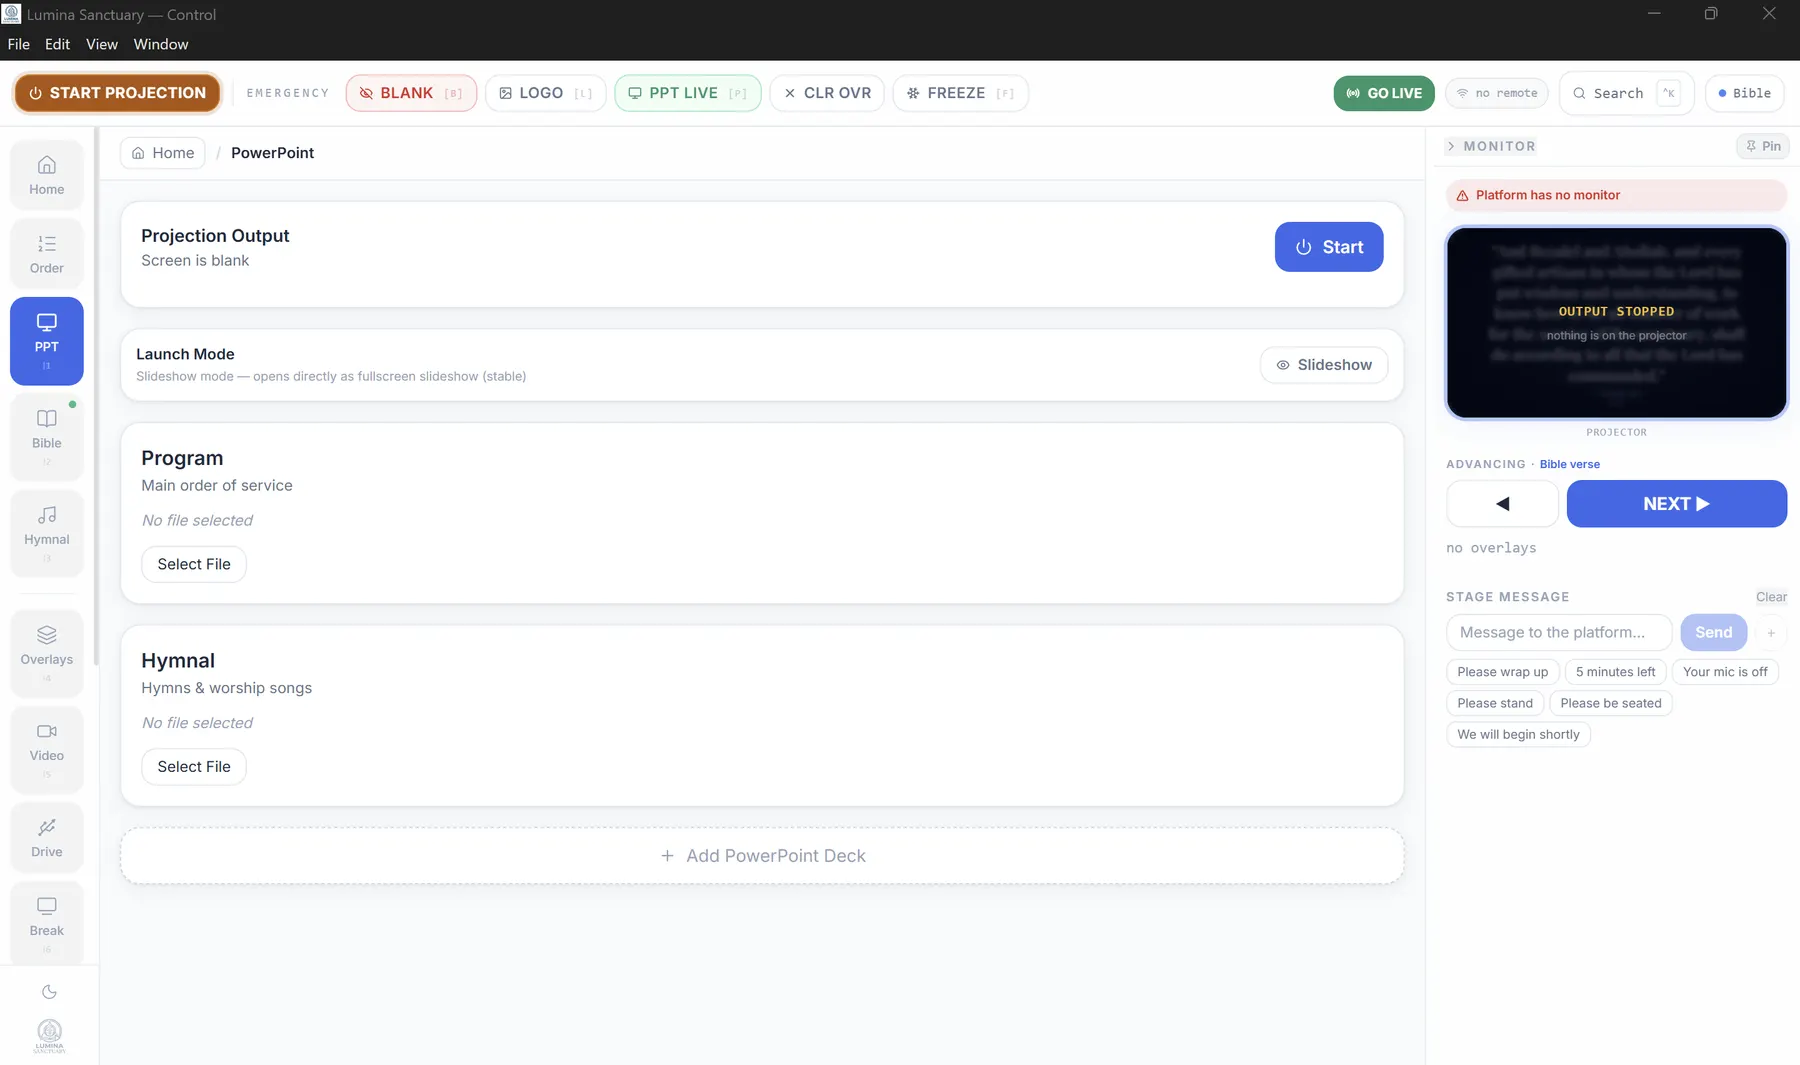The image size is (1800, 1065).
Task: Click the projector preview thumbnail
Action: 1616,323
